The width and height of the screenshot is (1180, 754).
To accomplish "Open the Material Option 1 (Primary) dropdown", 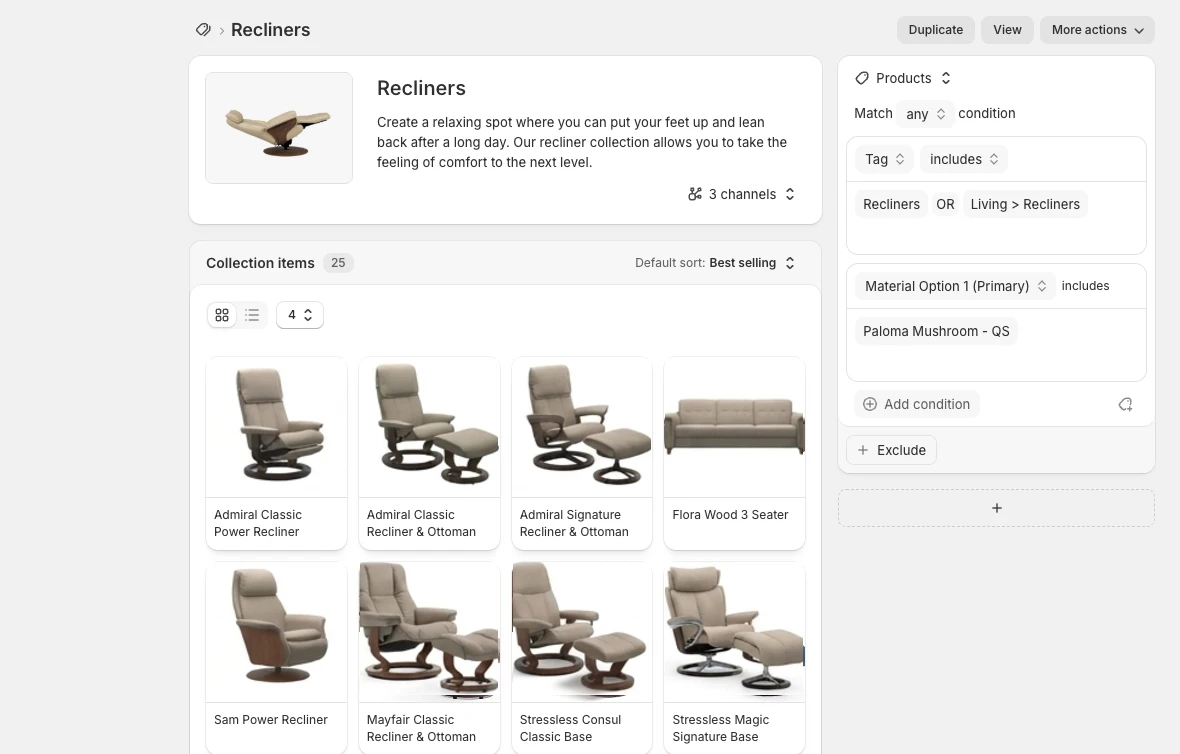I will [x=955, y=286].
